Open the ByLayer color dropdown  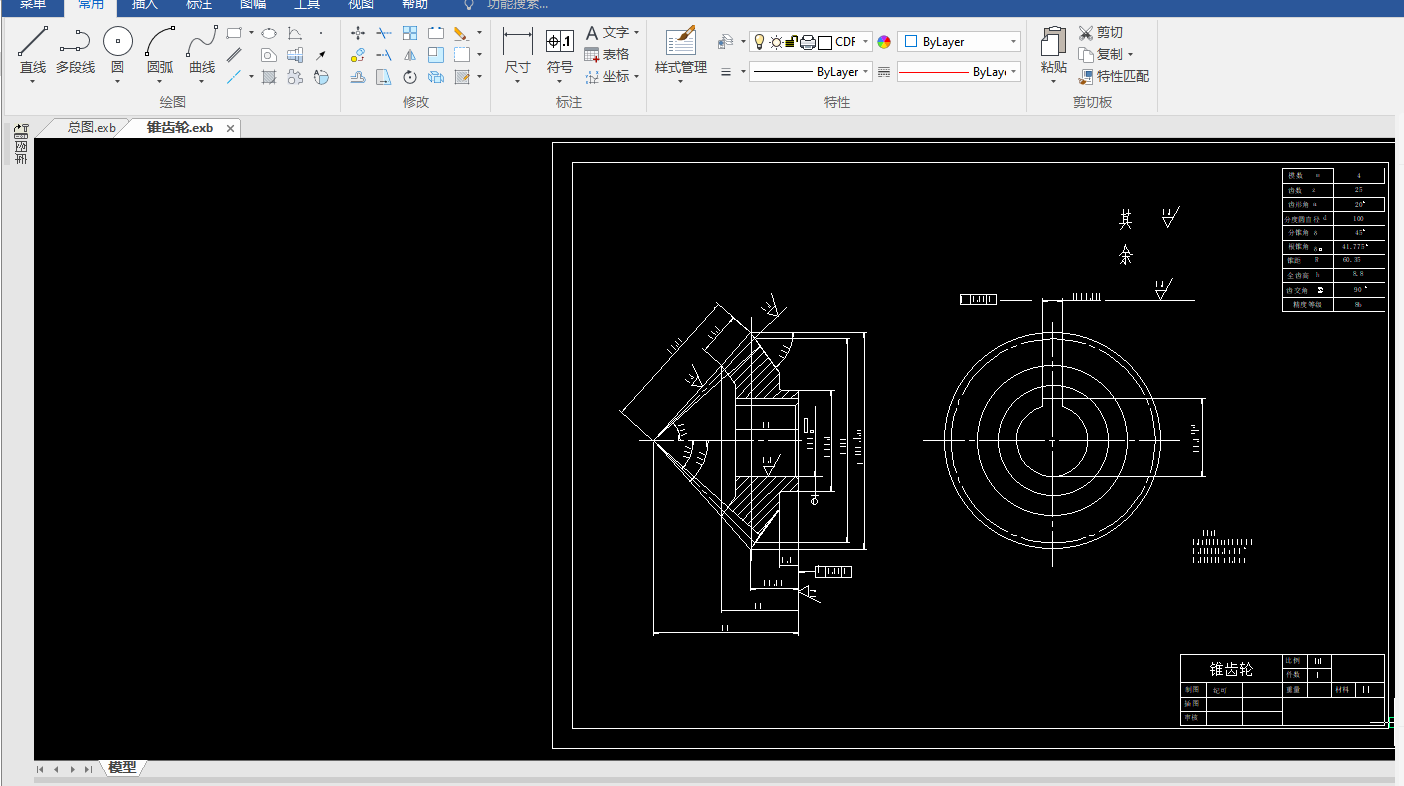(959, 42)
